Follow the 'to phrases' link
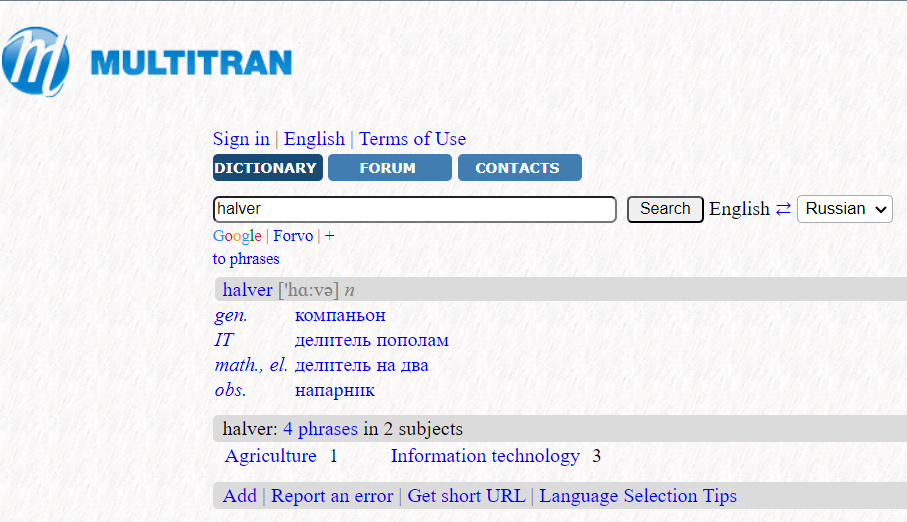907x522 pixels. point(246,259)
